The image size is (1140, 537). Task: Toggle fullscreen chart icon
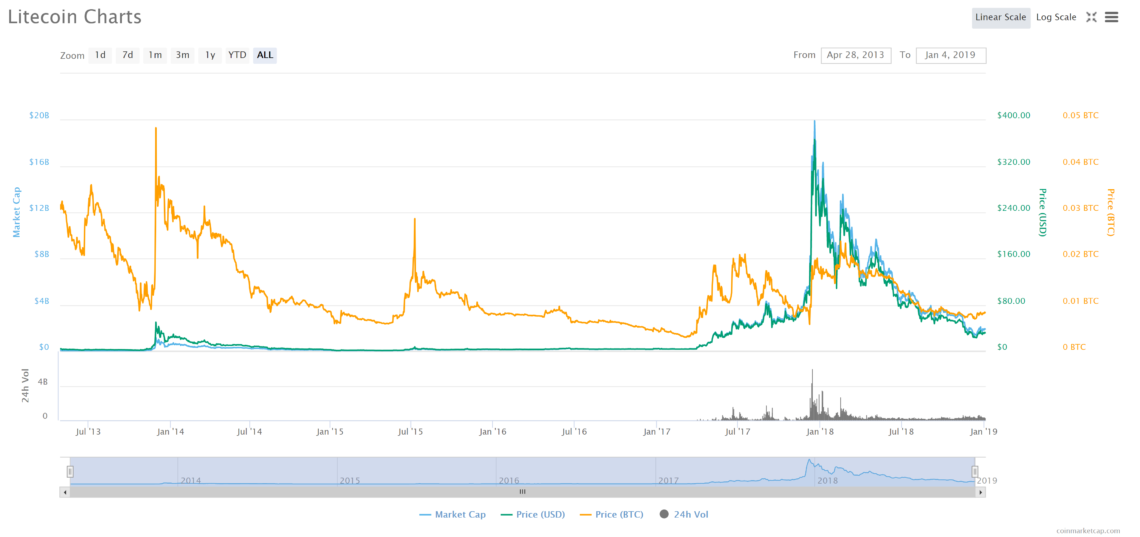pyautogui.click(x=1091, y=17)
